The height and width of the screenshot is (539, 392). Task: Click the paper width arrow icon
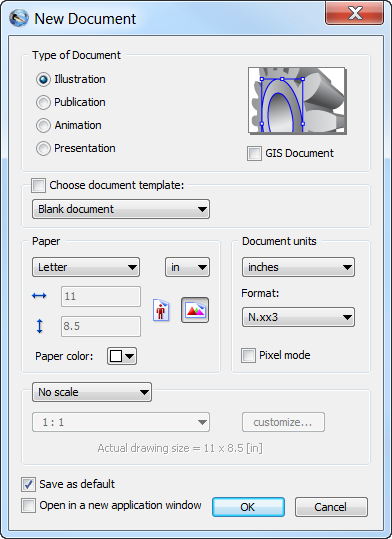coord(39,296)
